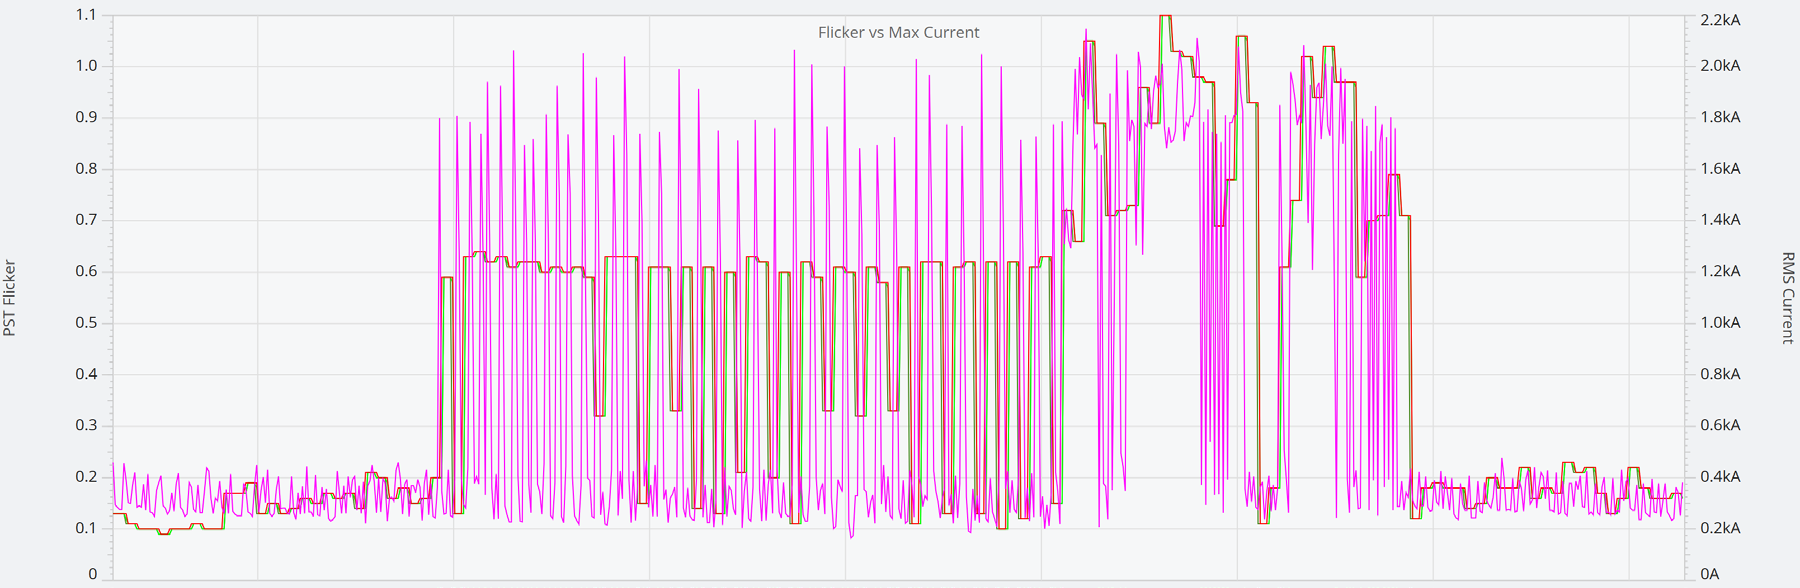Click the chart title 'Flicker vs Max Current'

point(898,32)
